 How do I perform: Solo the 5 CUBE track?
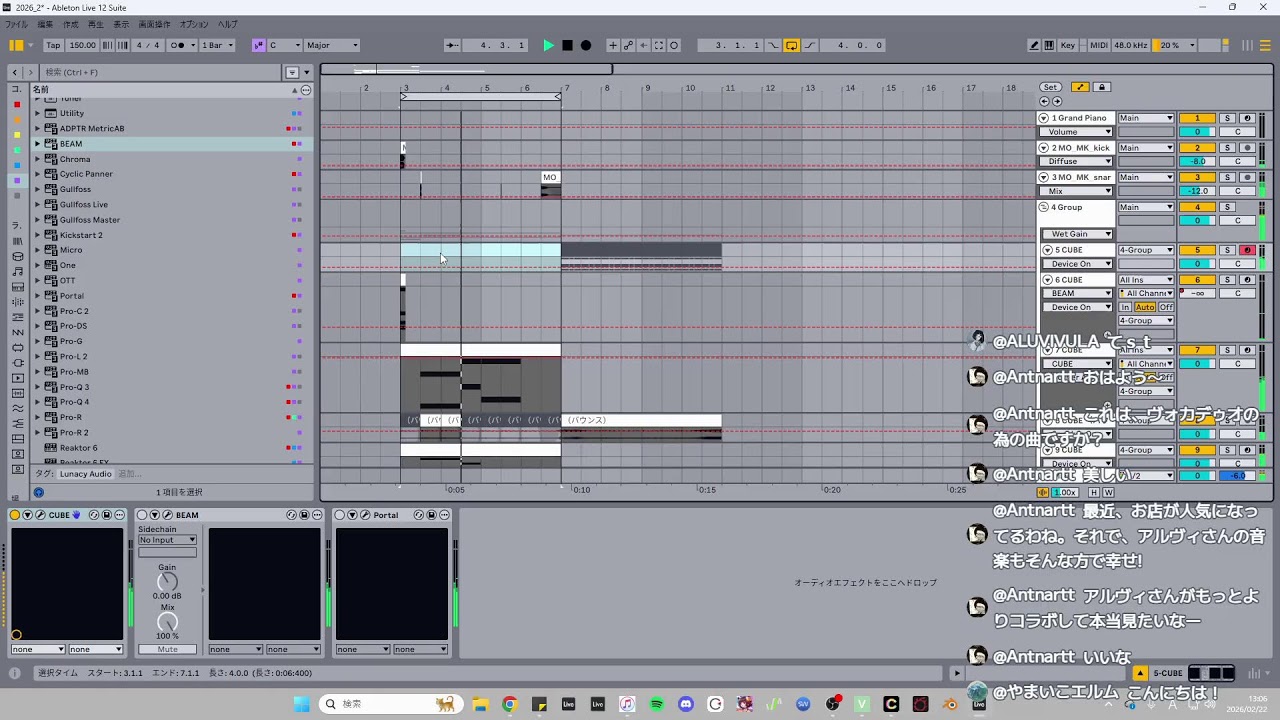coord(1228,250)
